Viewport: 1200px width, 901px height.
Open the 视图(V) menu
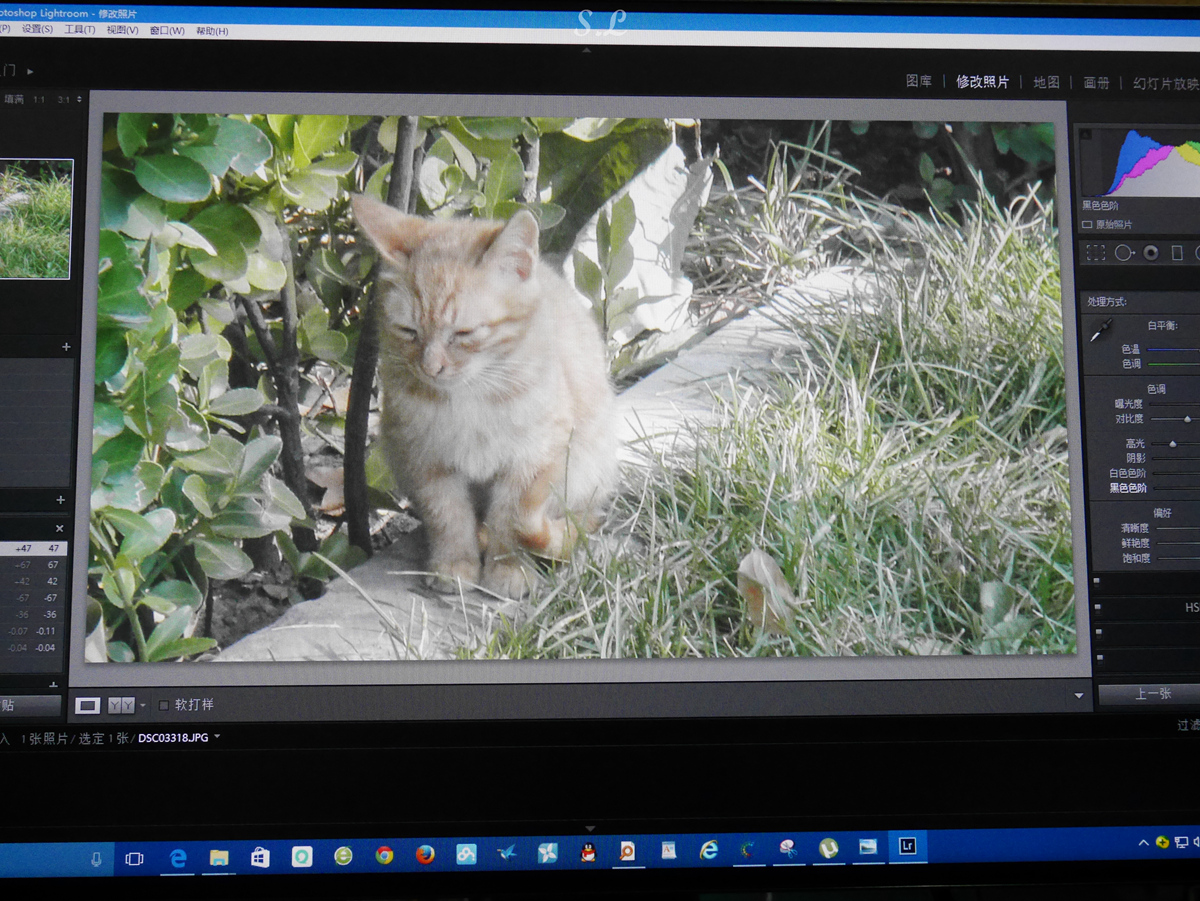(123, 30)
